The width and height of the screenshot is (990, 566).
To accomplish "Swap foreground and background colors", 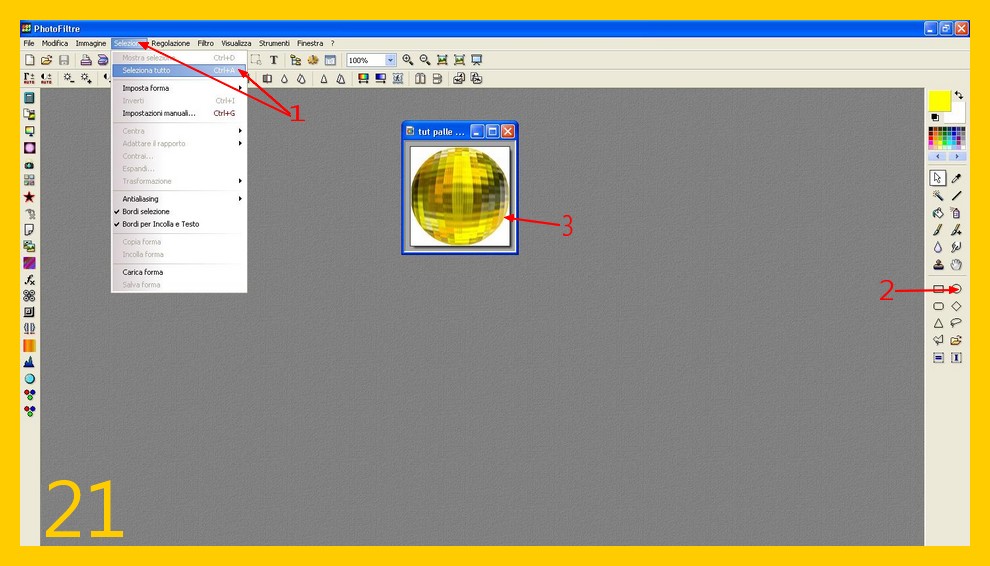I will point(959,95).
